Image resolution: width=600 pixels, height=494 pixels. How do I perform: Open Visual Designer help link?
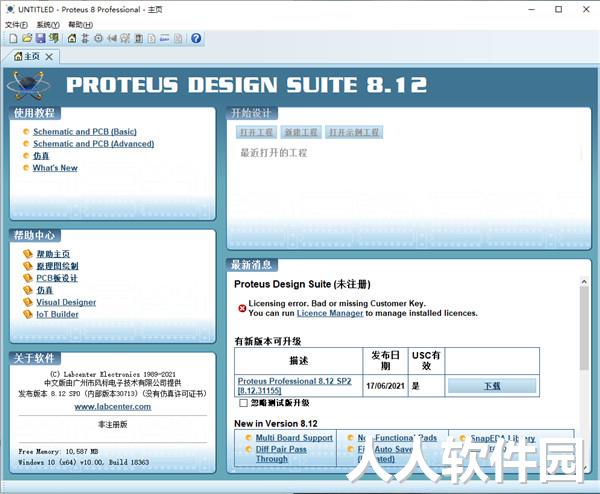tap(66, 302)
